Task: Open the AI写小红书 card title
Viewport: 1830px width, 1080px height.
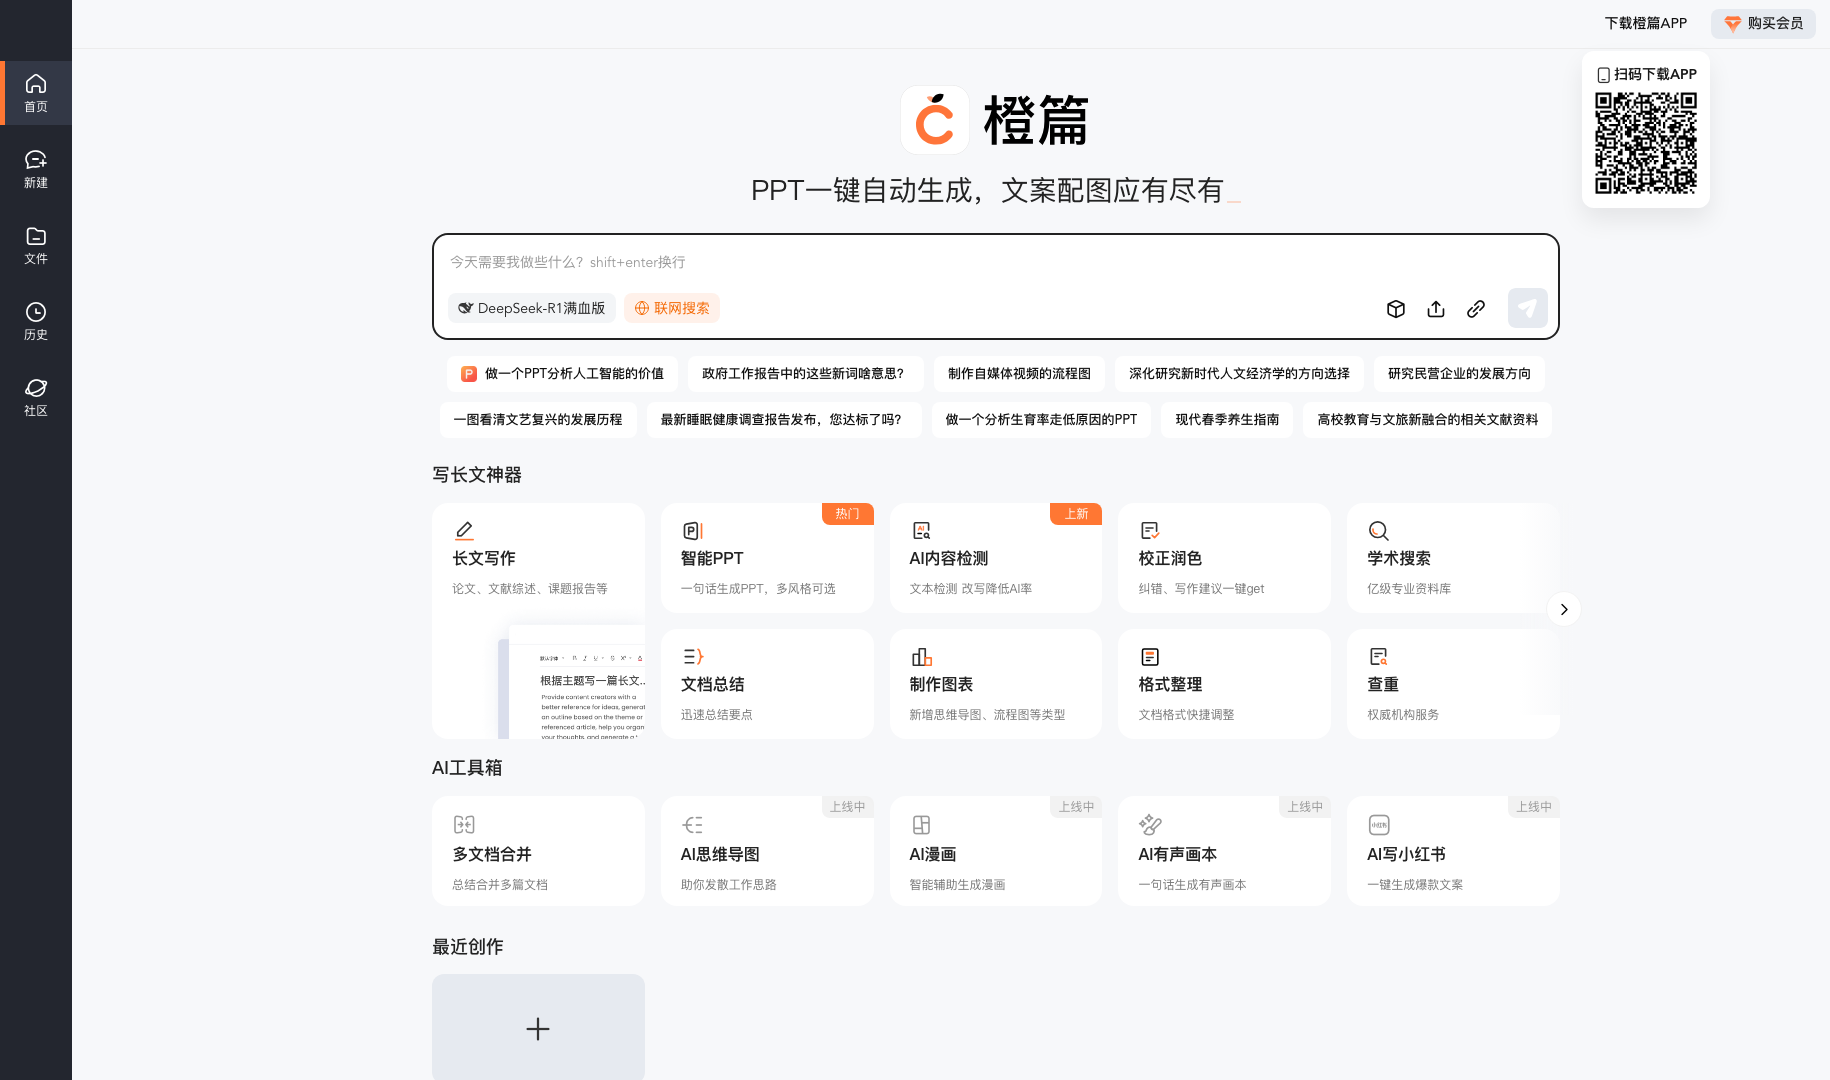Action: pyautogui.click(x=1406, y=855)
